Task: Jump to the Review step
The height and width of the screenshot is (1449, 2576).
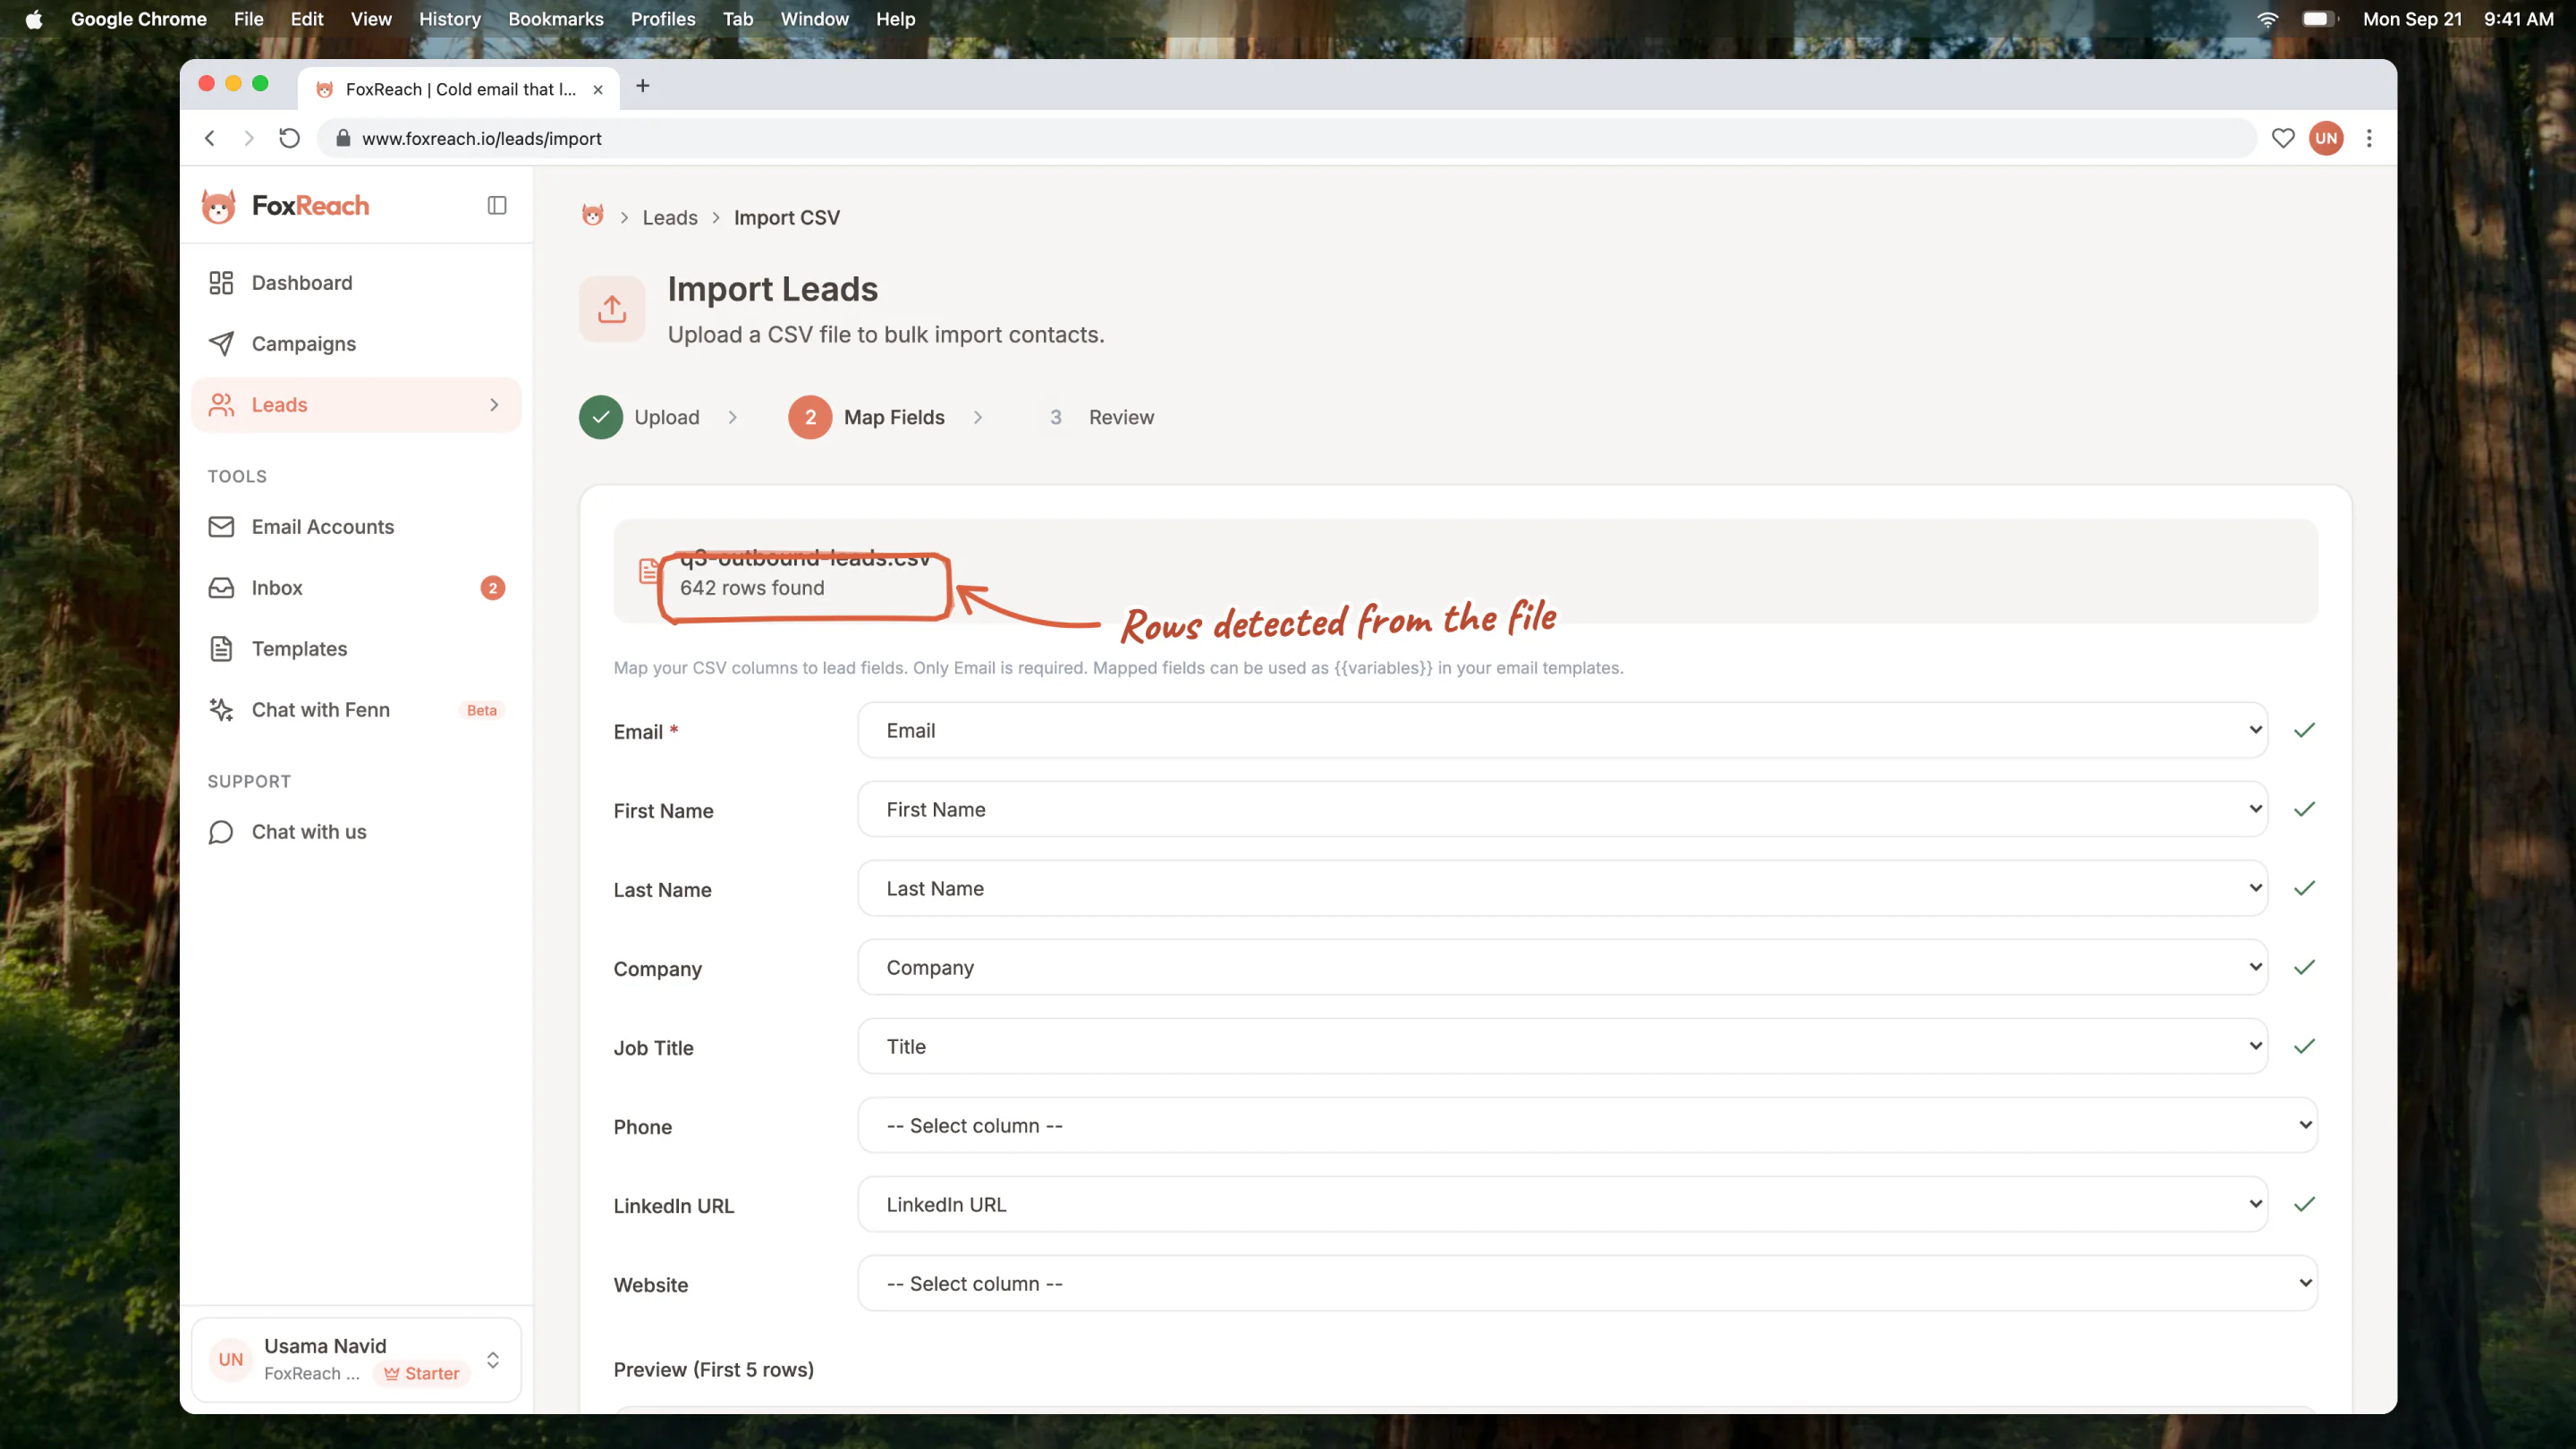Action: 1101,417
